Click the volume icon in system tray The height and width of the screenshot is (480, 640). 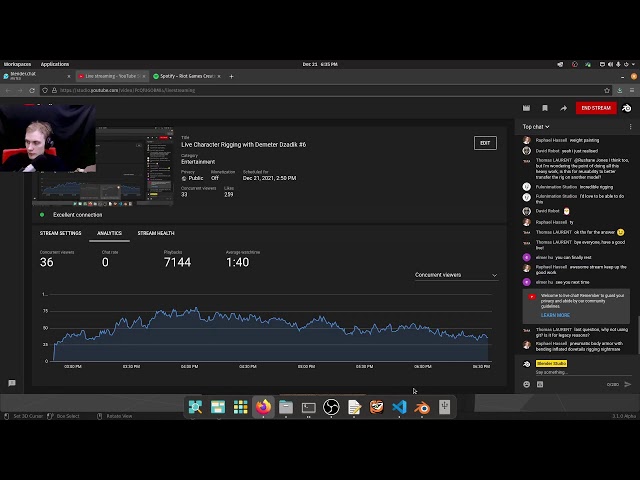pos(610,64)
